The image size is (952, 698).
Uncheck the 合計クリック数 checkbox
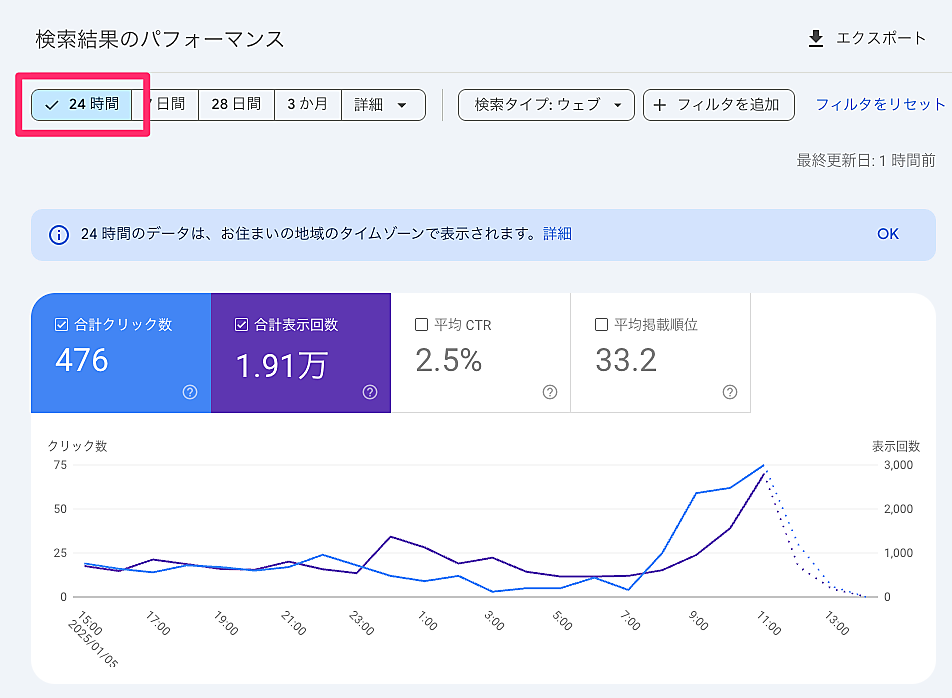(x=61, y=325)
